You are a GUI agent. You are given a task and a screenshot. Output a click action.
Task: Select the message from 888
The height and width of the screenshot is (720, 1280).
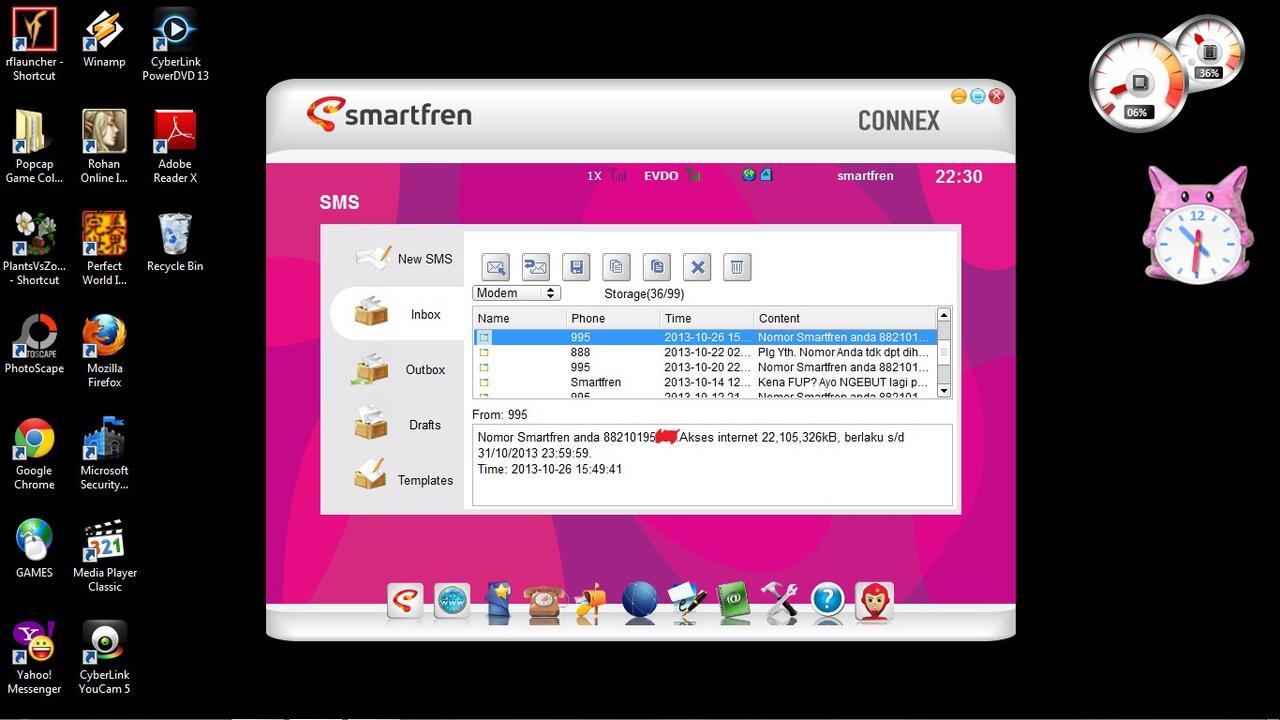click(704, 352)
